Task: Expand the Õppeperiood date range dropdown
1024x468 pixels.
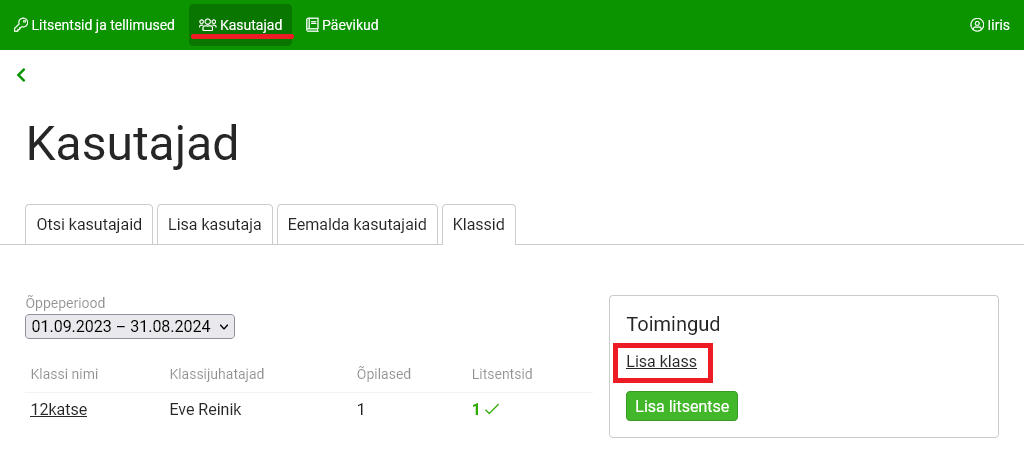Action: pyautogui.click(x=130, y=326)
